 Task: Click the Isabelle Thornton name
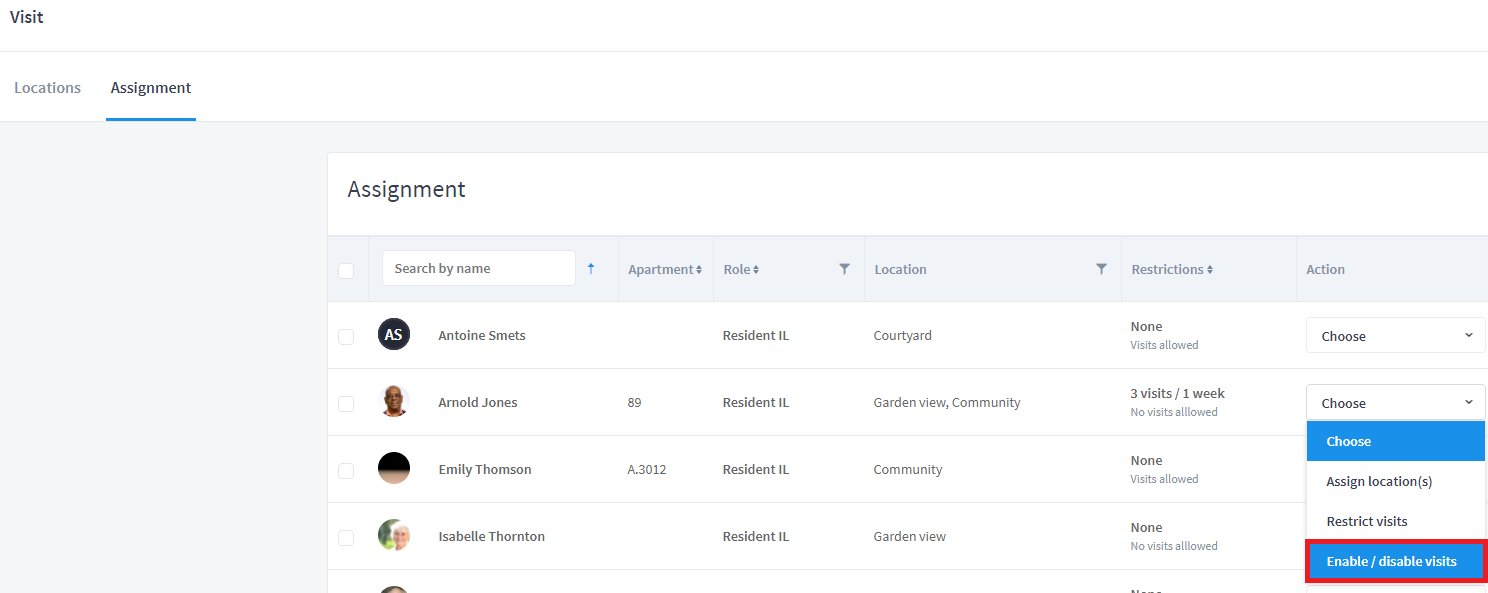point(492,537)
